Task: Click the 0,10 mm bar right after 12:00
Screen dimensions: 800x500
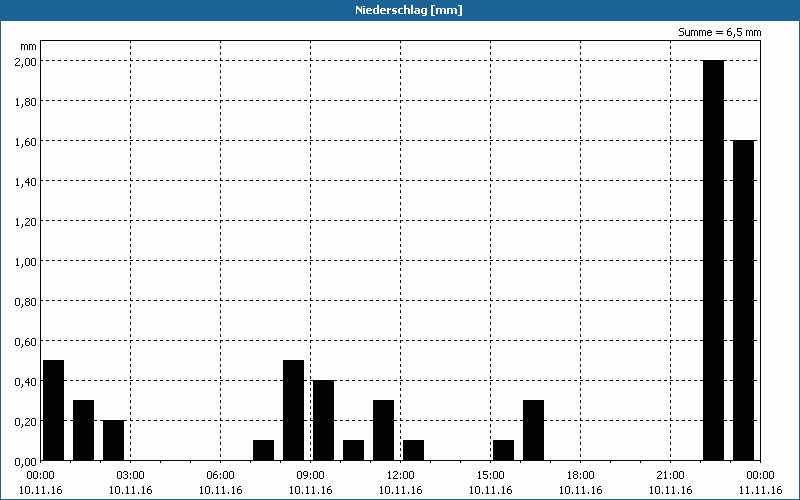Action: (x=414, y=451)
